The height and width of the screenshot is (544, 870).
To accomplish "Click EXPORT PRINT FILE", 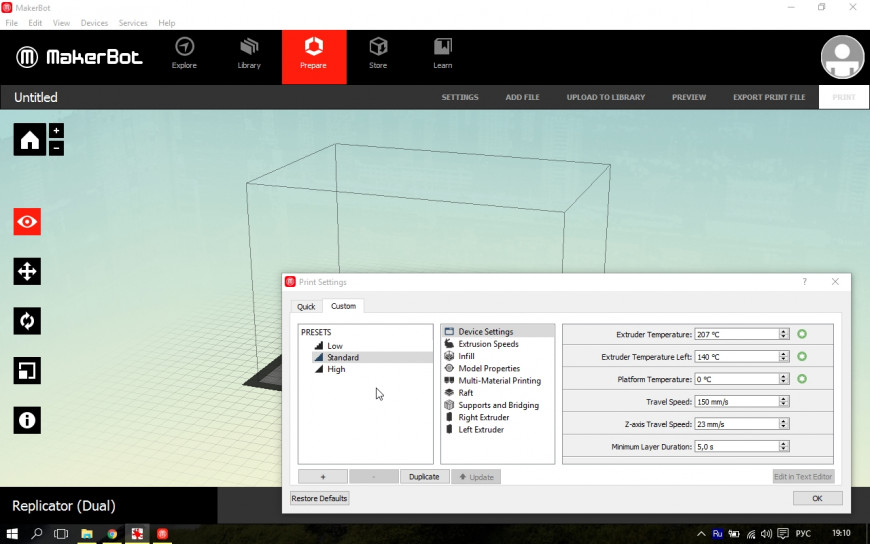I will click(768, 97).
